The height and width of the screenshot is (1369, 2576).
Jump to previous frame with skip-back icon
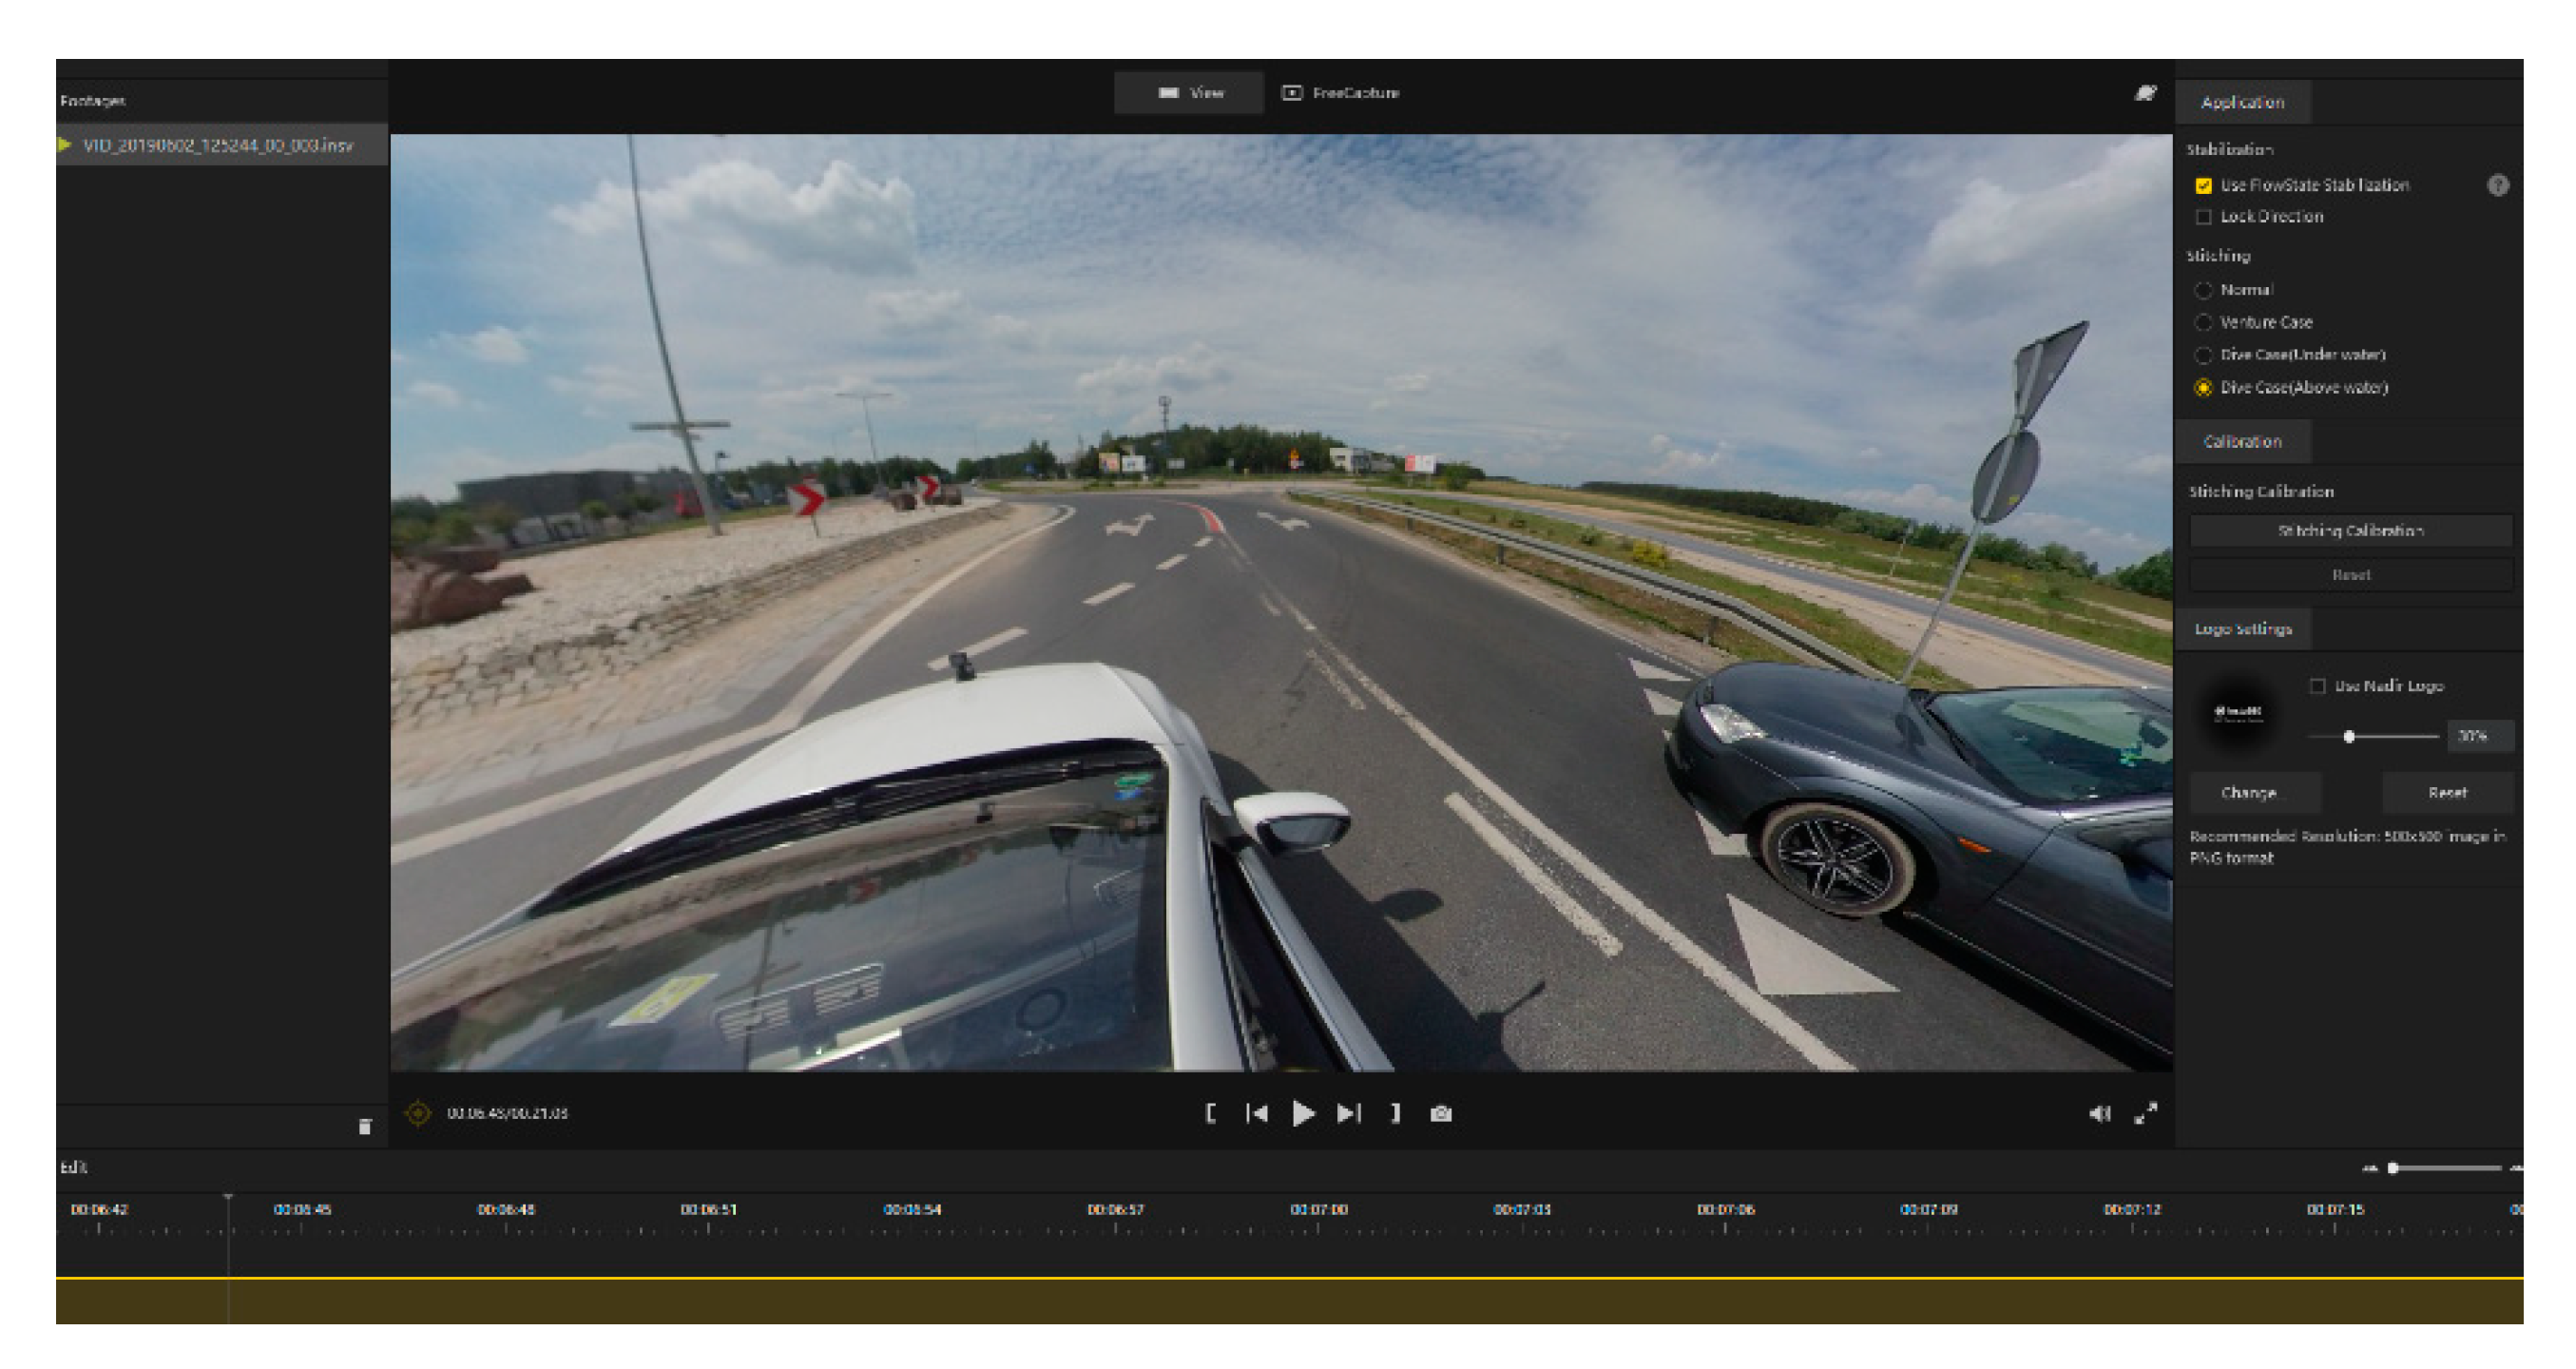point(1257,1113)
